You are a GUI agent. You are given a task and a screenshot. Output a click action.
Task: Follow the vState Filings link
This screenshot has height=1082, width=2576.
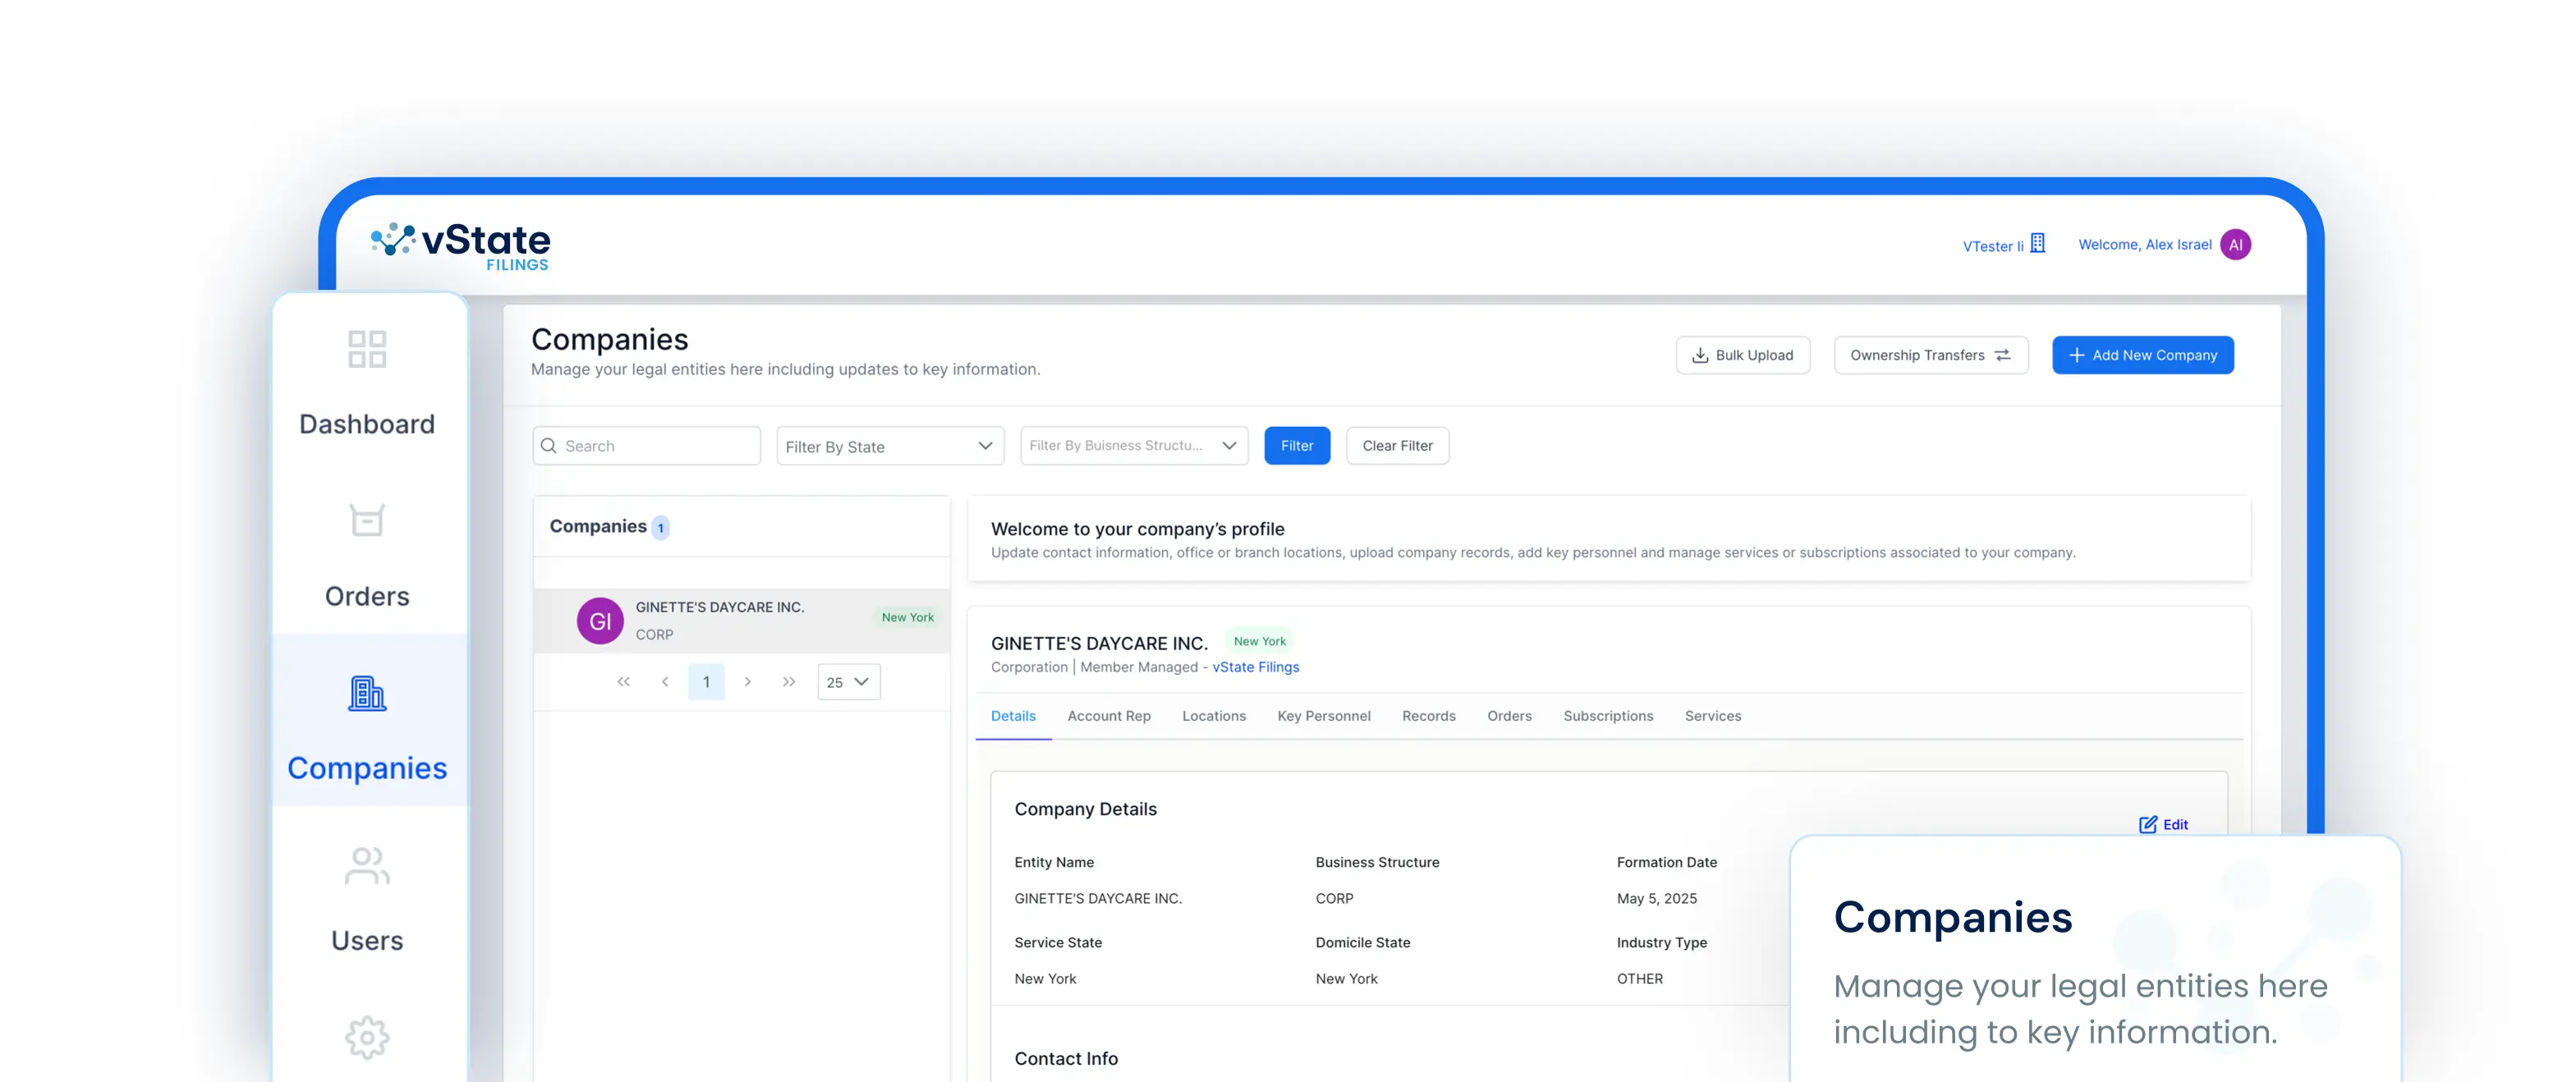tap(1255, 667)
